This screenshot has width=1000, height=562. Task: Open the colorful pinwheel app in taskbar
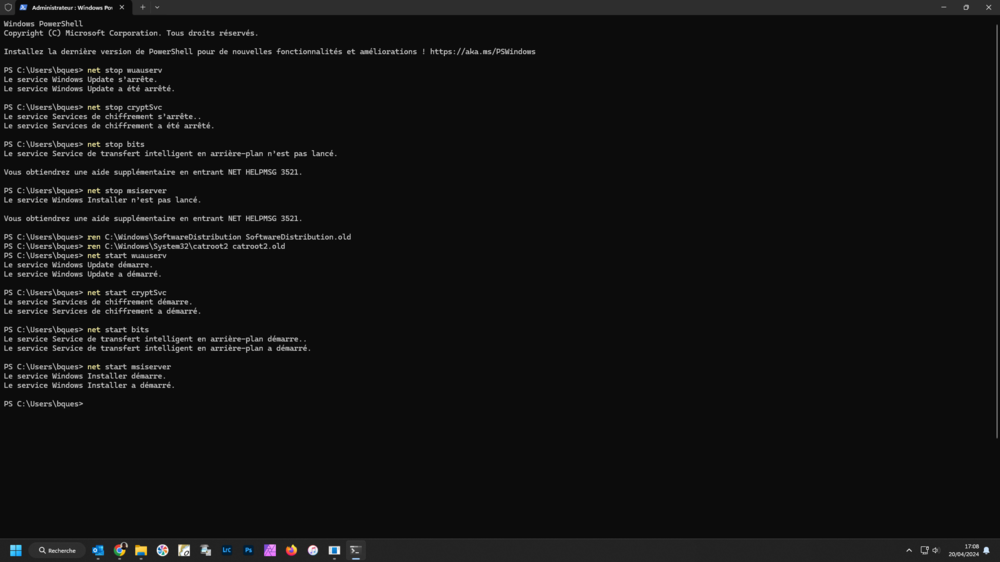coord(163,550)
